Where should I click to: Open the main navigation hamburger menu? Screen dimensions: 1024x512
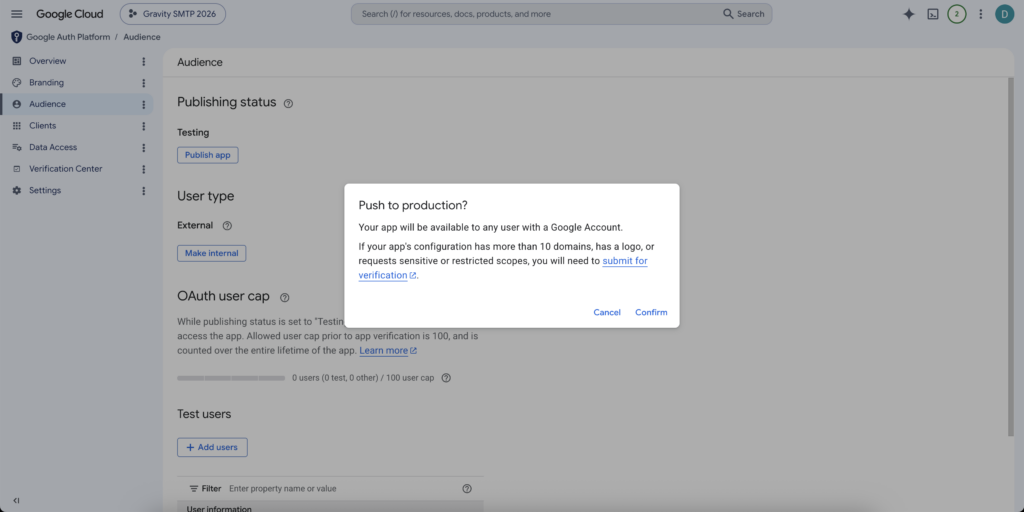(x=17, y=14)
